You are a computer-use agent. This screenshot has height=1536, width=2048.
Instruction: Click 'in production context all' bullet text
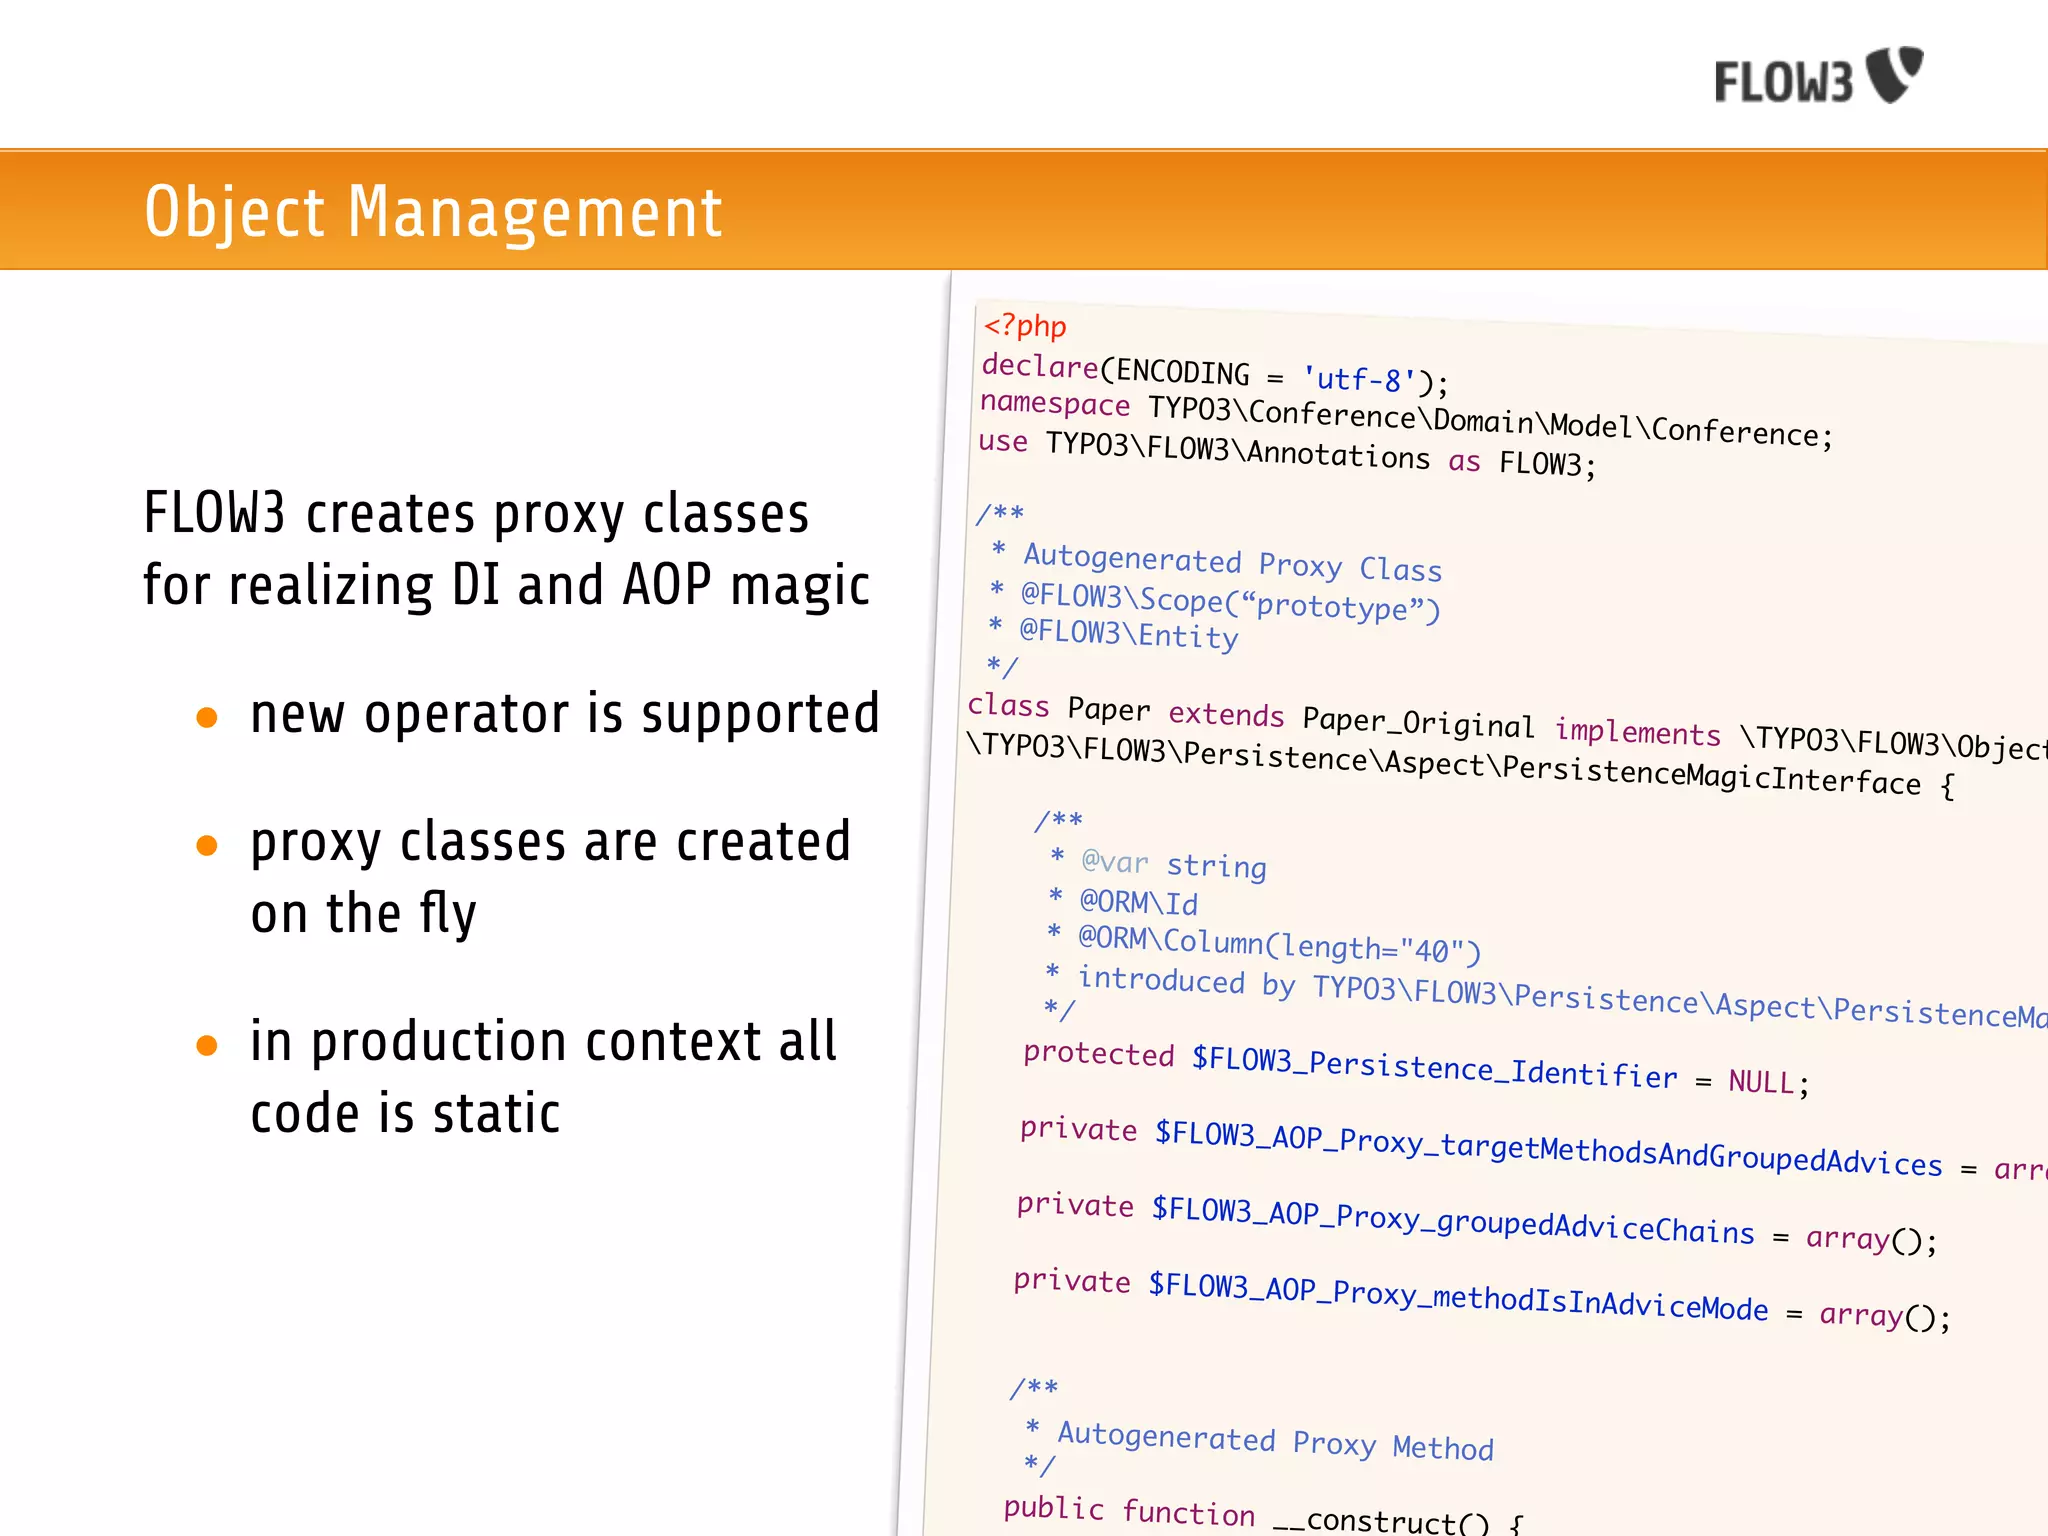click(543, 1042)
